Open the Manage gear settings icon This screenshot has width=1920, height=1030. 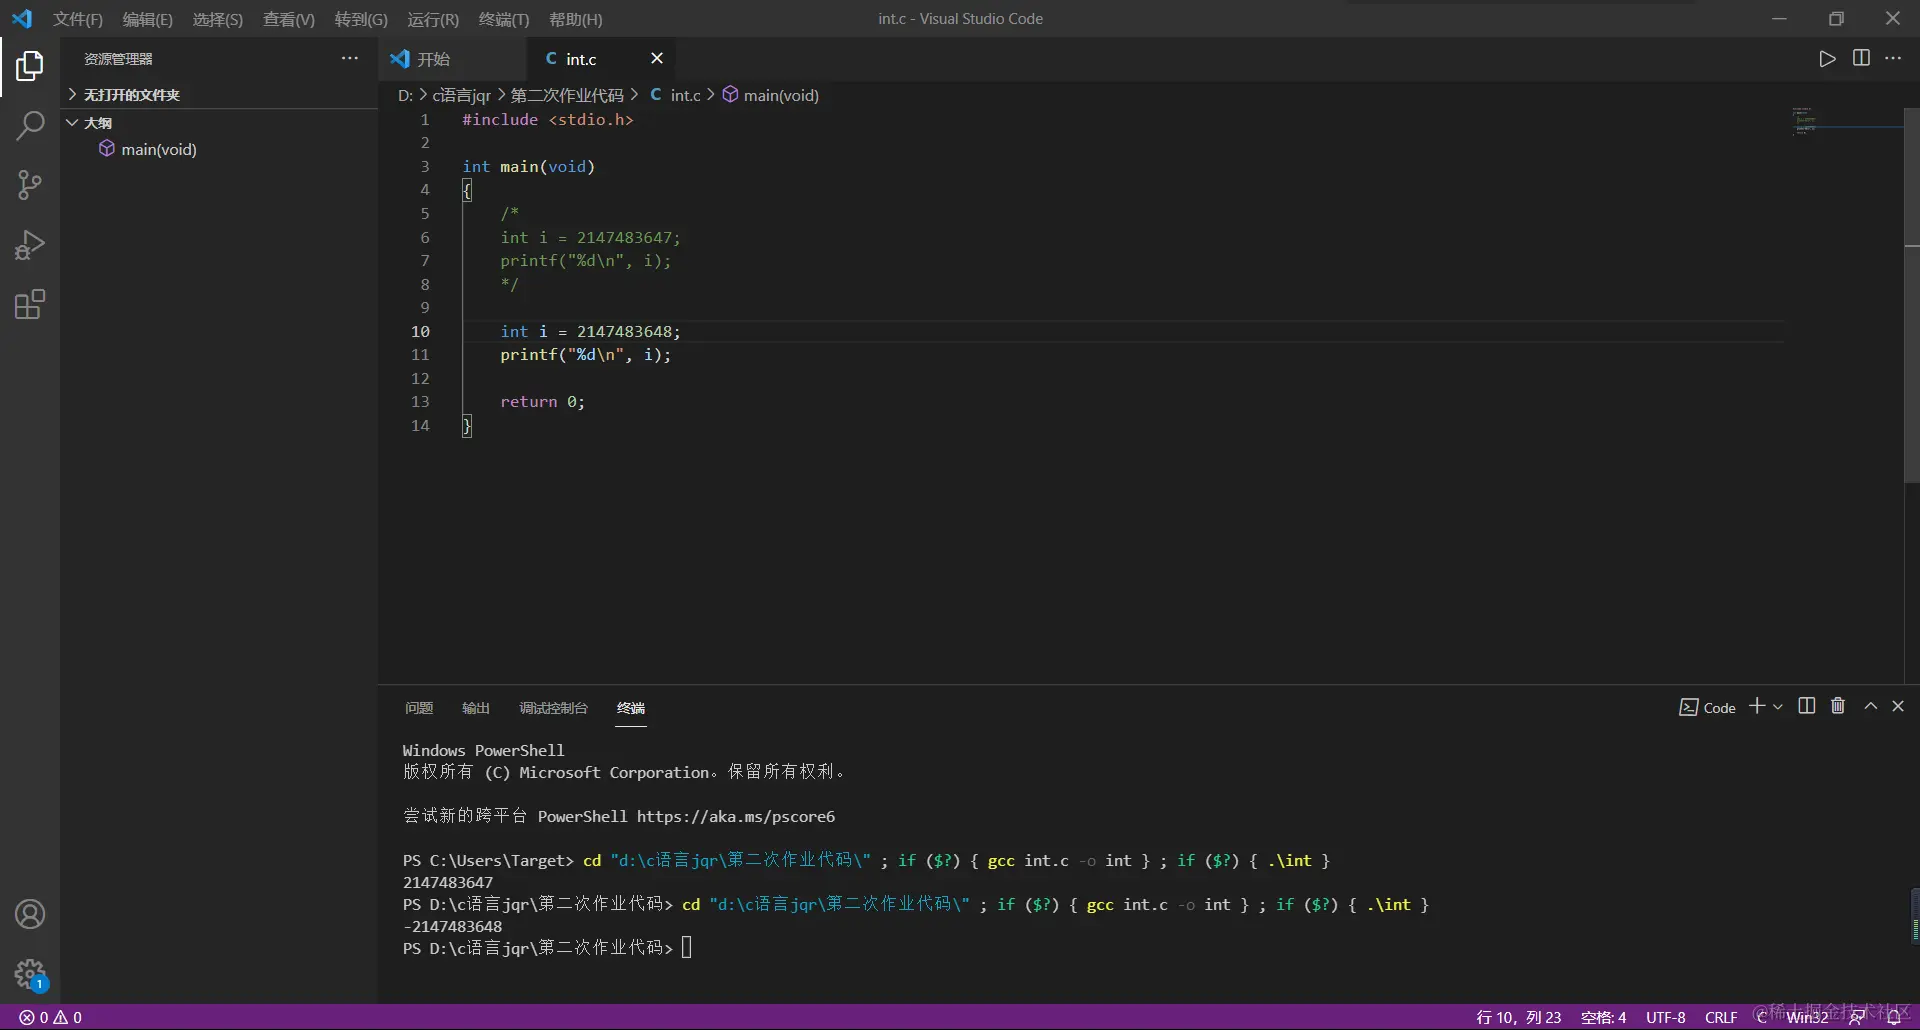[x=30, y=973]
